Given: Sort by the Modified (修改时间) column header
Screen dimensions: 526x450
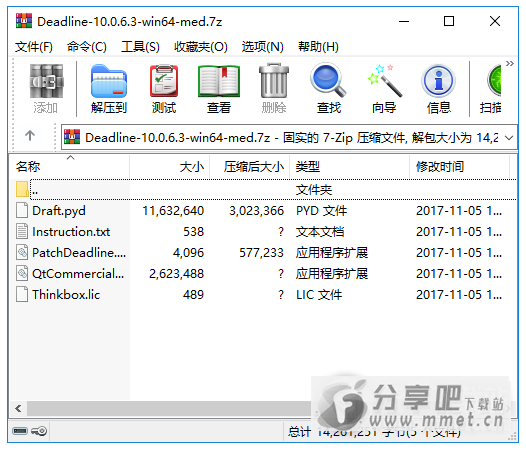Looking at the screenshot, I should [460, 166].
